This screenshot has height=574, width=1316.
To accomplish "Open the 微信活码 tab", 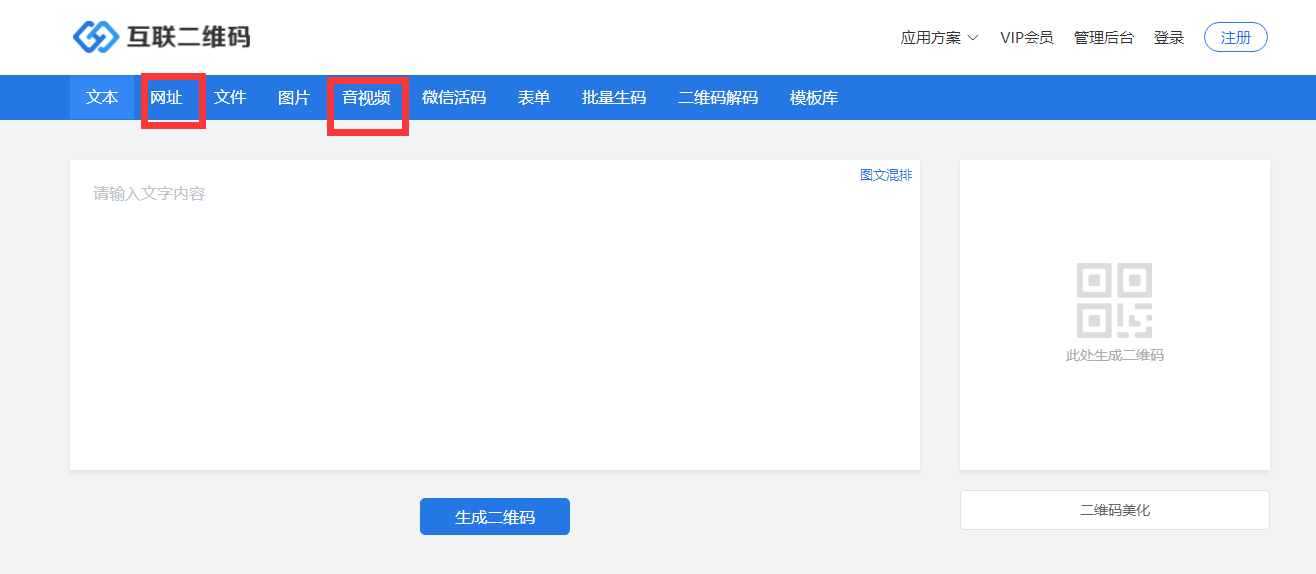I will pos(454,98).
